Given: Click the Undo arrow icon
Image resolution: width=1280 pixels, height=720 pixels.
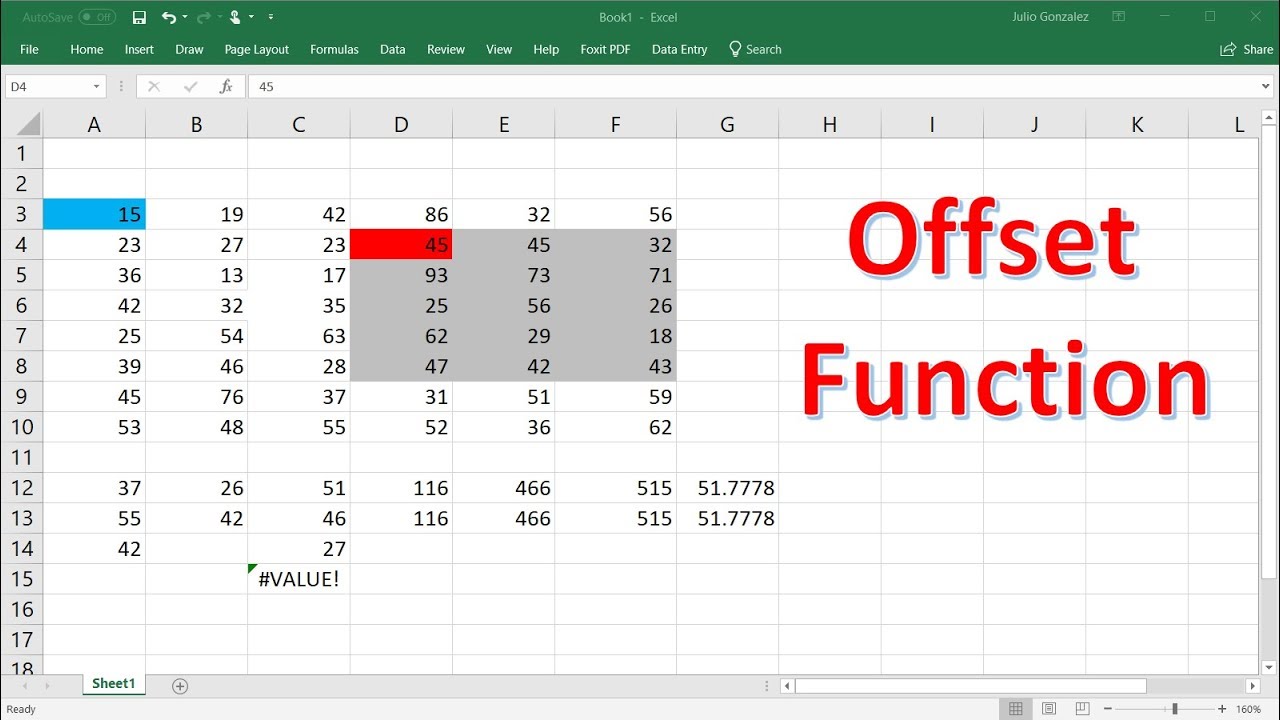Looking at the screenshot, I should coord(168,17).
